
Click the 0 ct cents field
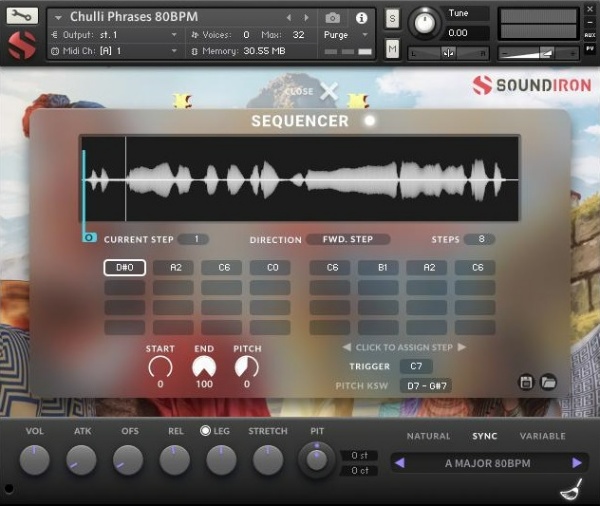click(x=359, y=470)
